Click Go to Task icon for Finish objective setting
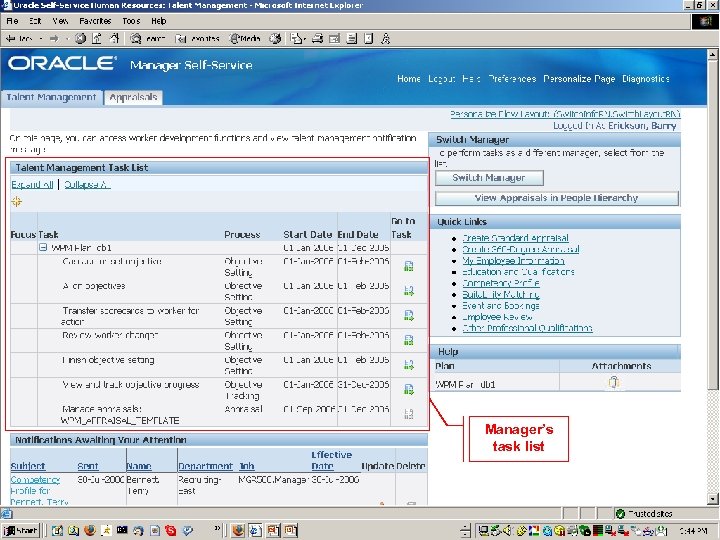This screenshot has width=720, height=540. click(x=409, y=365)
